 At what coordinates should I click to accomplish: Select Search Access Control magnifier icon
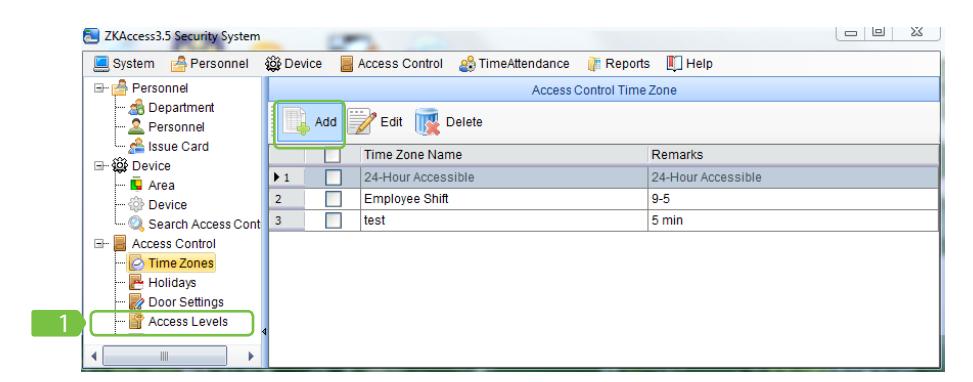coord(137,224)
